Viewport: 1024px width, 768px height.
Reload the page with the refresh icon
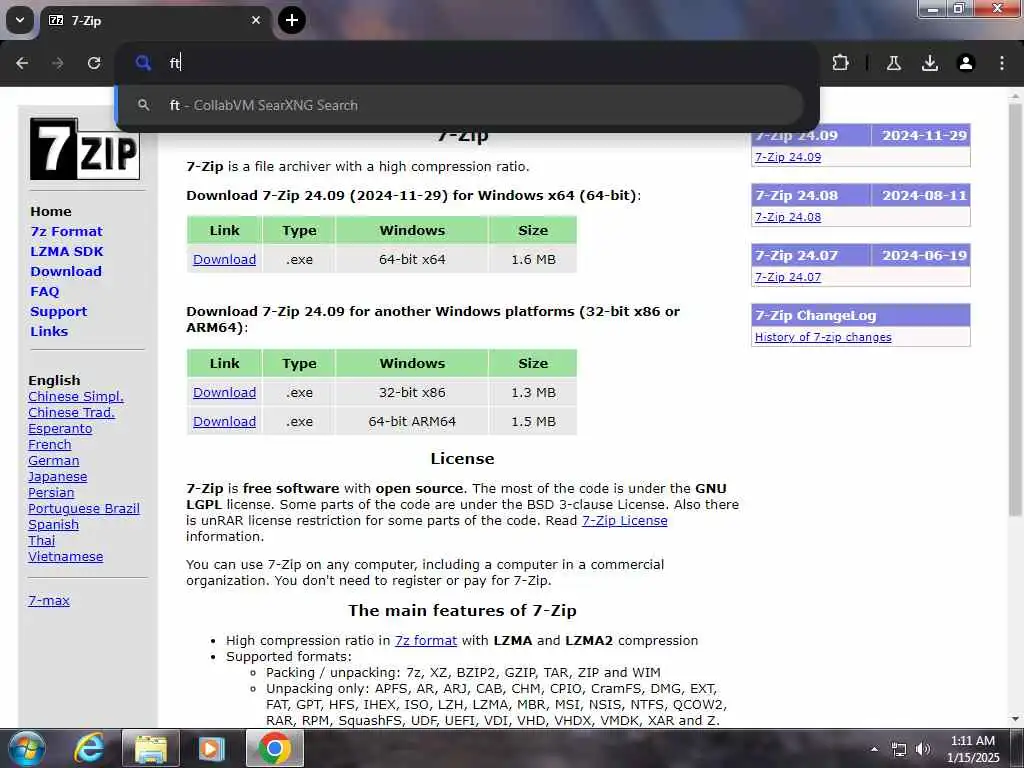(x=94, y=63)
